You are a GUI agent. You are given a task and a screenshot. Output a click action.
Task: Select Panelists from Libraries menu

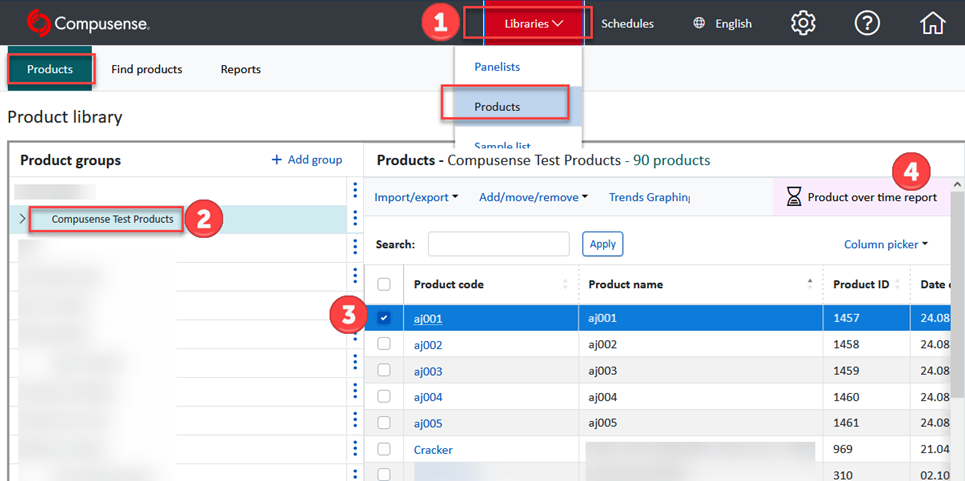tap(497, 66)
